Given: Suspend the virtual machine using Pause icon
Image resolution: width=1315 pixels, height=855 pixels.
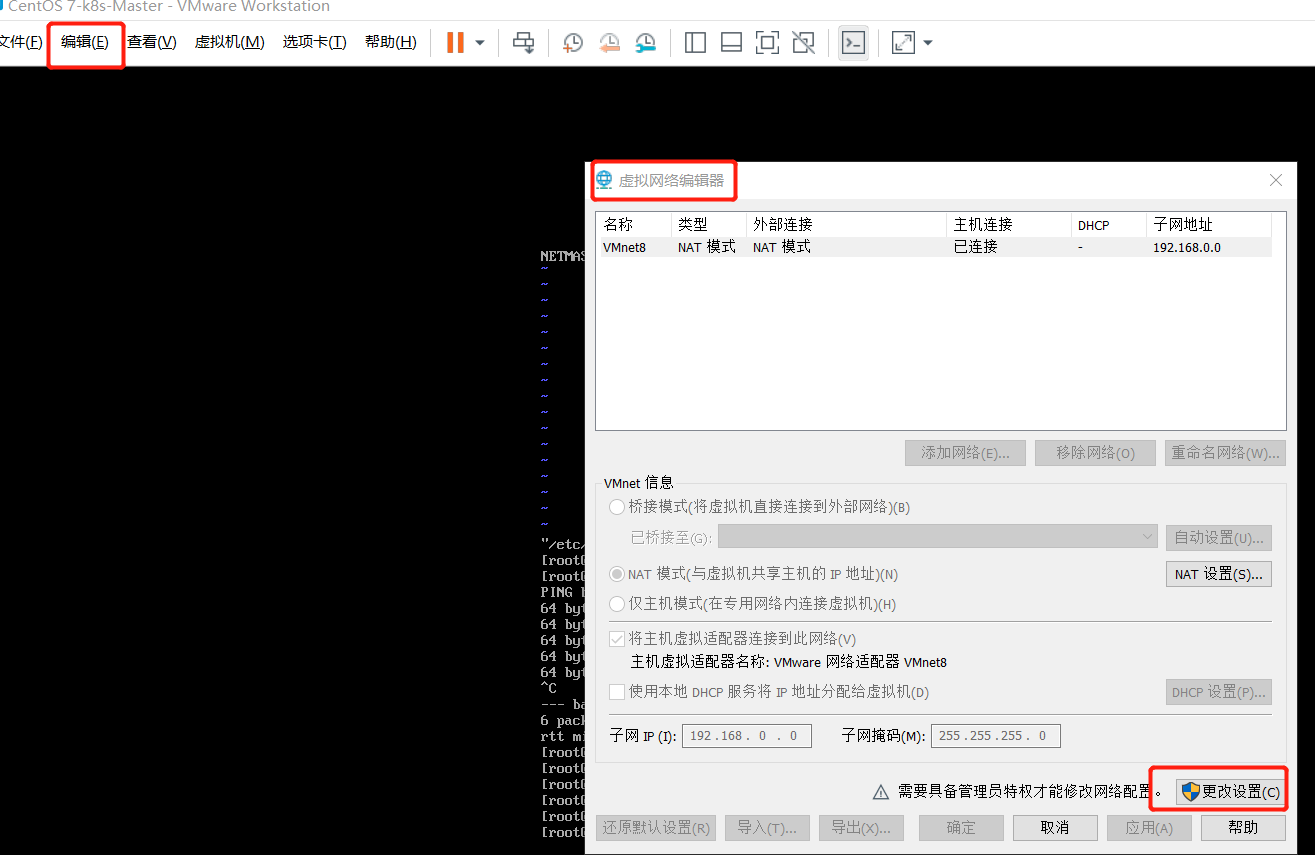Looking at the screenshot, I should coord(457,42).
